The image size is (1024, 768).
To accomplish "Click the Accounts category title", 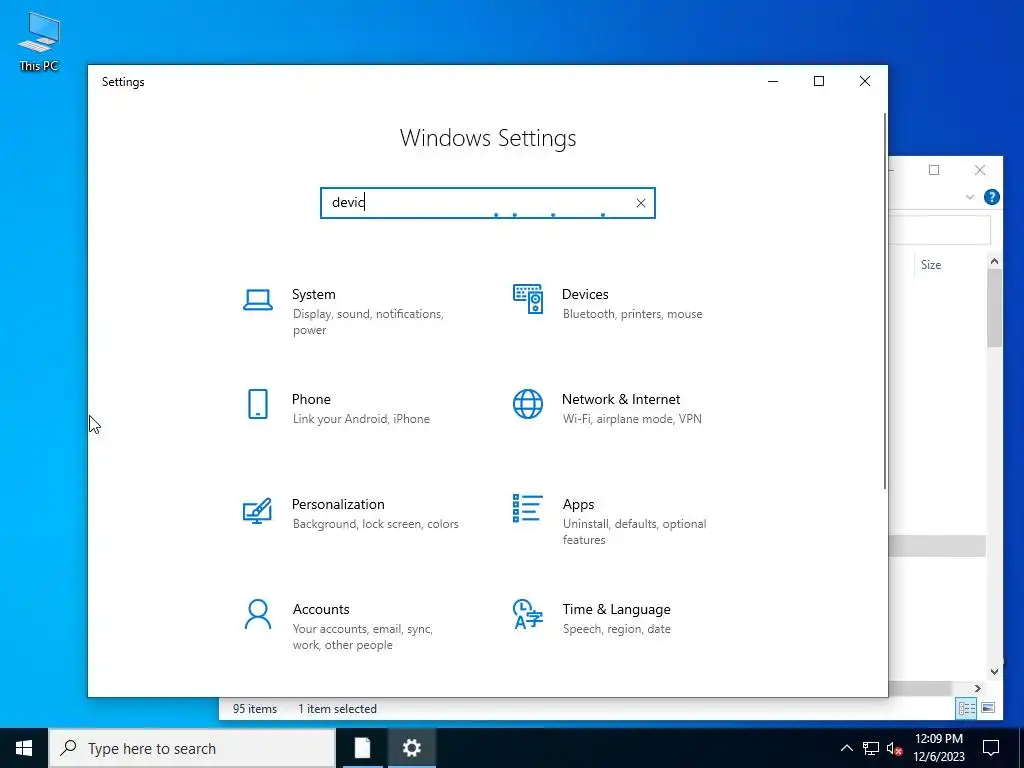I will point(321,609).
